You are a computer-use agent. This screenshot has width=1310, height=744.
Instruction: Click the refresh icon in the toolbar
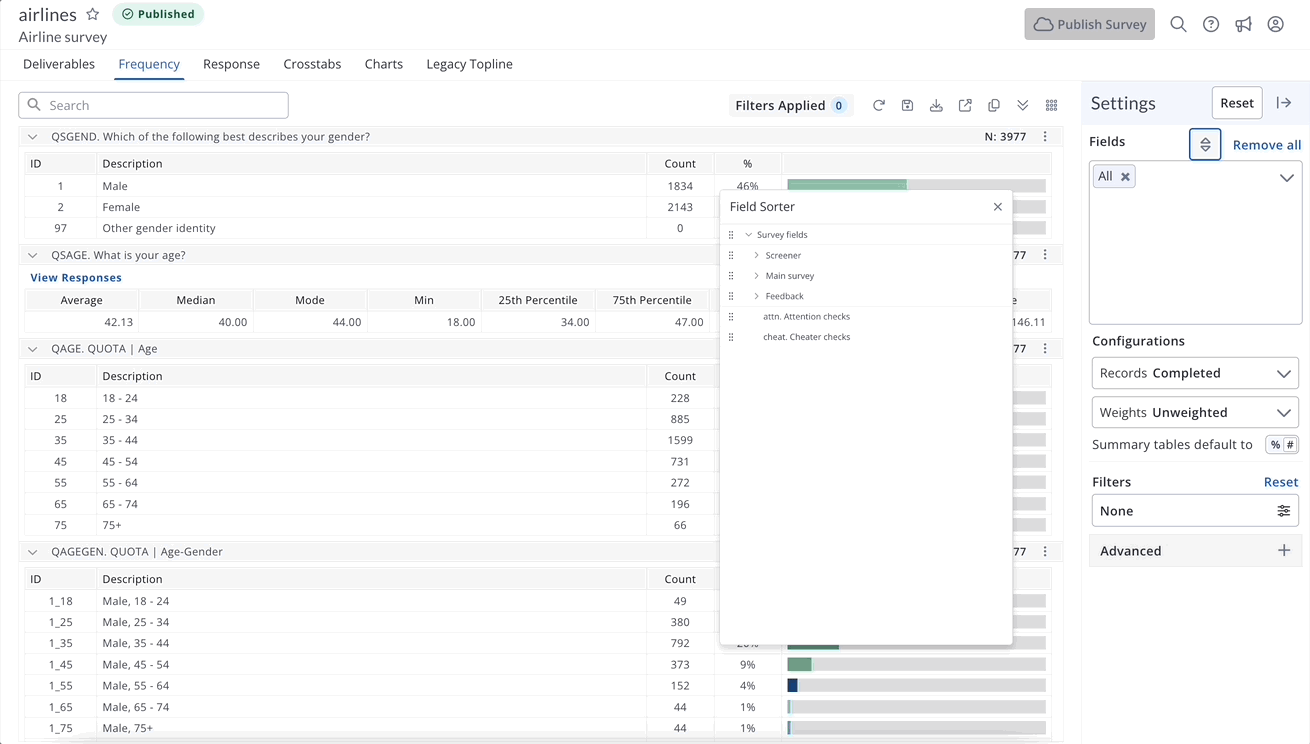tap(878, 105)
